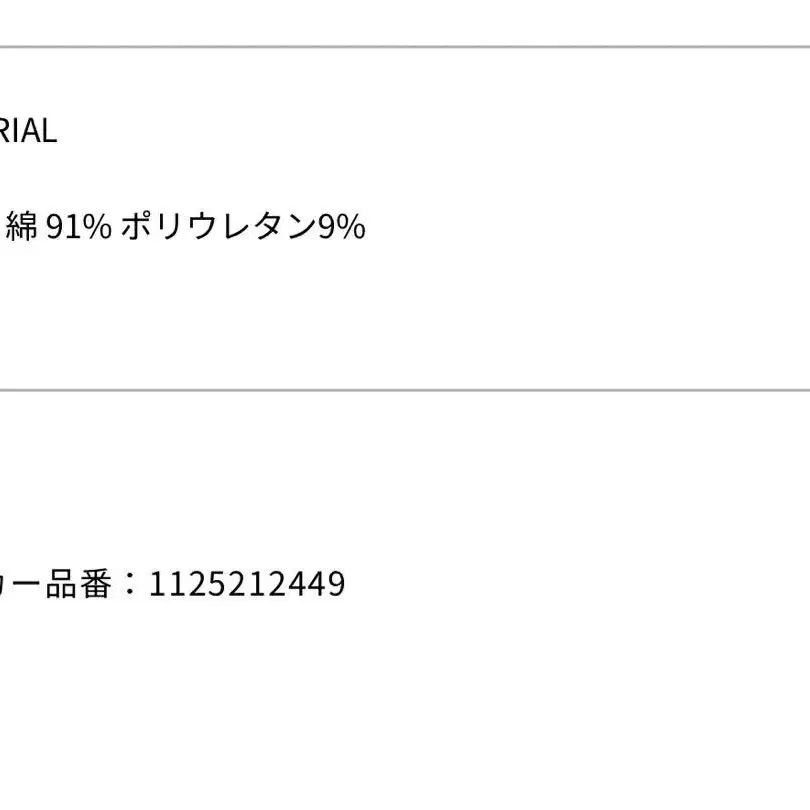Click the word ポリウレタン
The width and height of the screenshot is (810, 810).
[x=219, y=226]
